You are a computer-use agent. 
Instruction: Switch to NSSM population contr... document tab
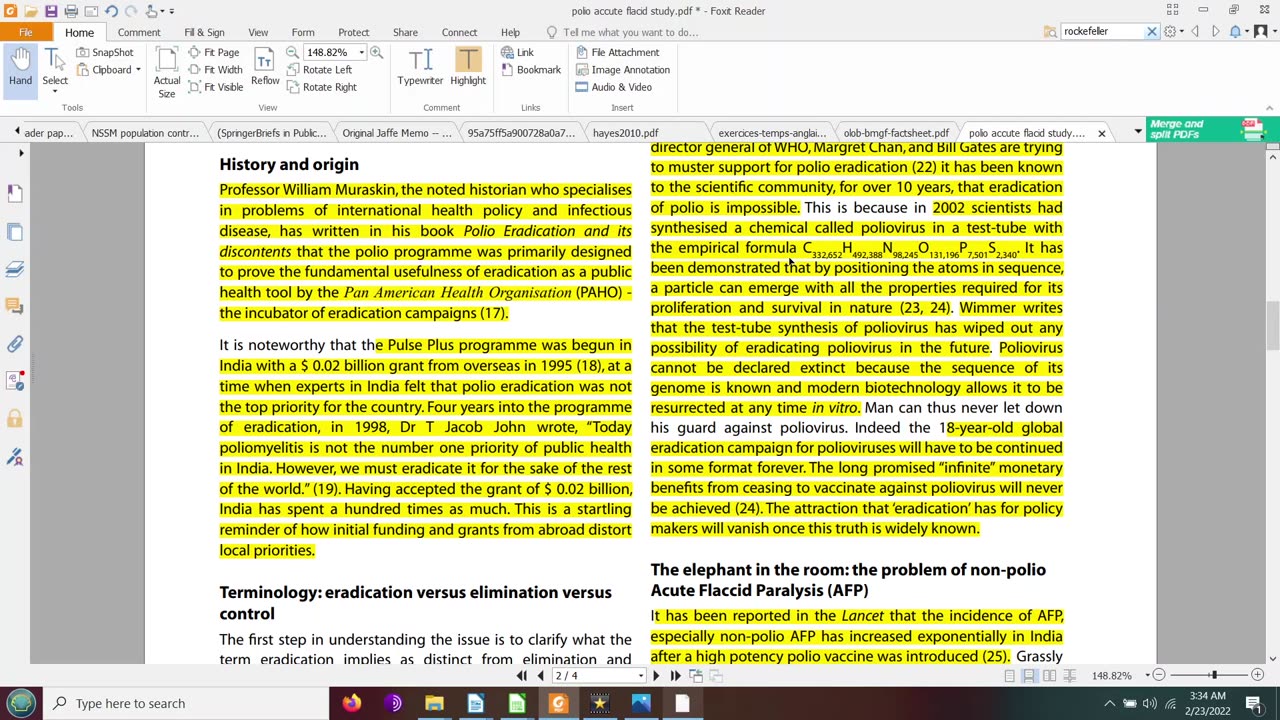click(x=145, y=133)
